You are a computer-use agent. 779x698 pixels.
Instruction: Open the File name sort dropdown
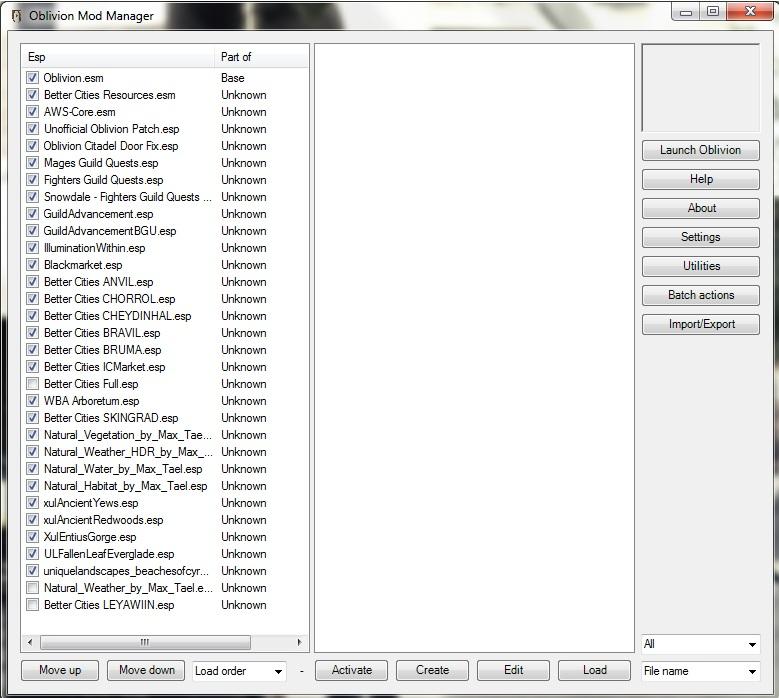coord(701,671)
